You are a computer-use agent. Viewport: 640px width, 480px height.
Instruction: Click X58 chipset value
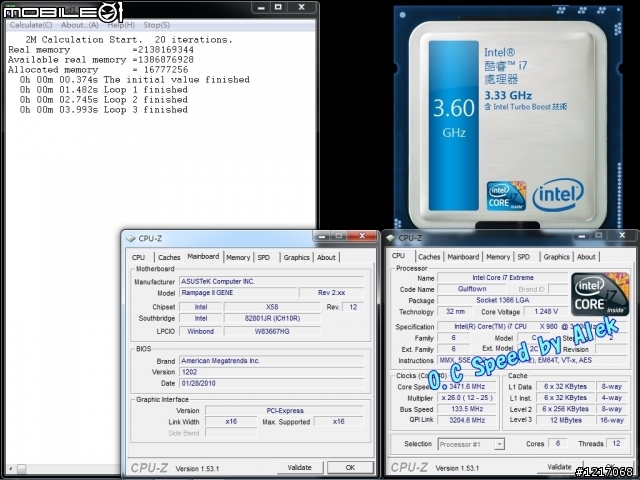(272, 307)
